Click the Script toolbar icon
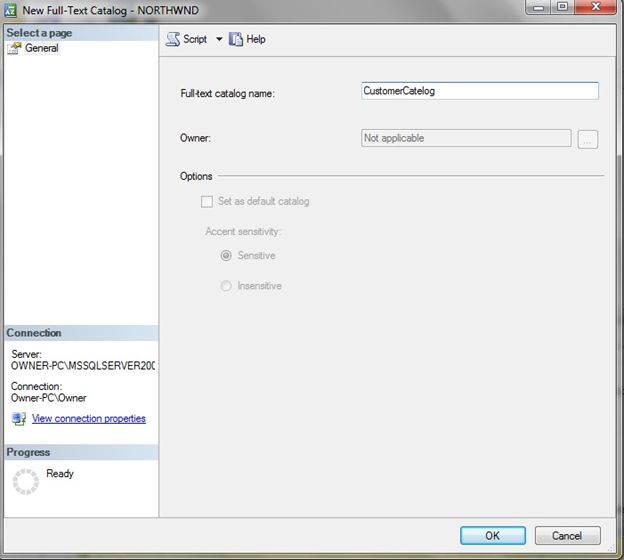 [x=173, y=39]
